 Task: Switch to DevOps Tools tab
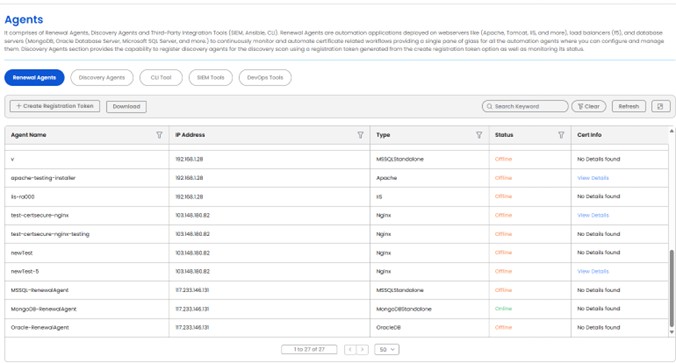point(265,78)
